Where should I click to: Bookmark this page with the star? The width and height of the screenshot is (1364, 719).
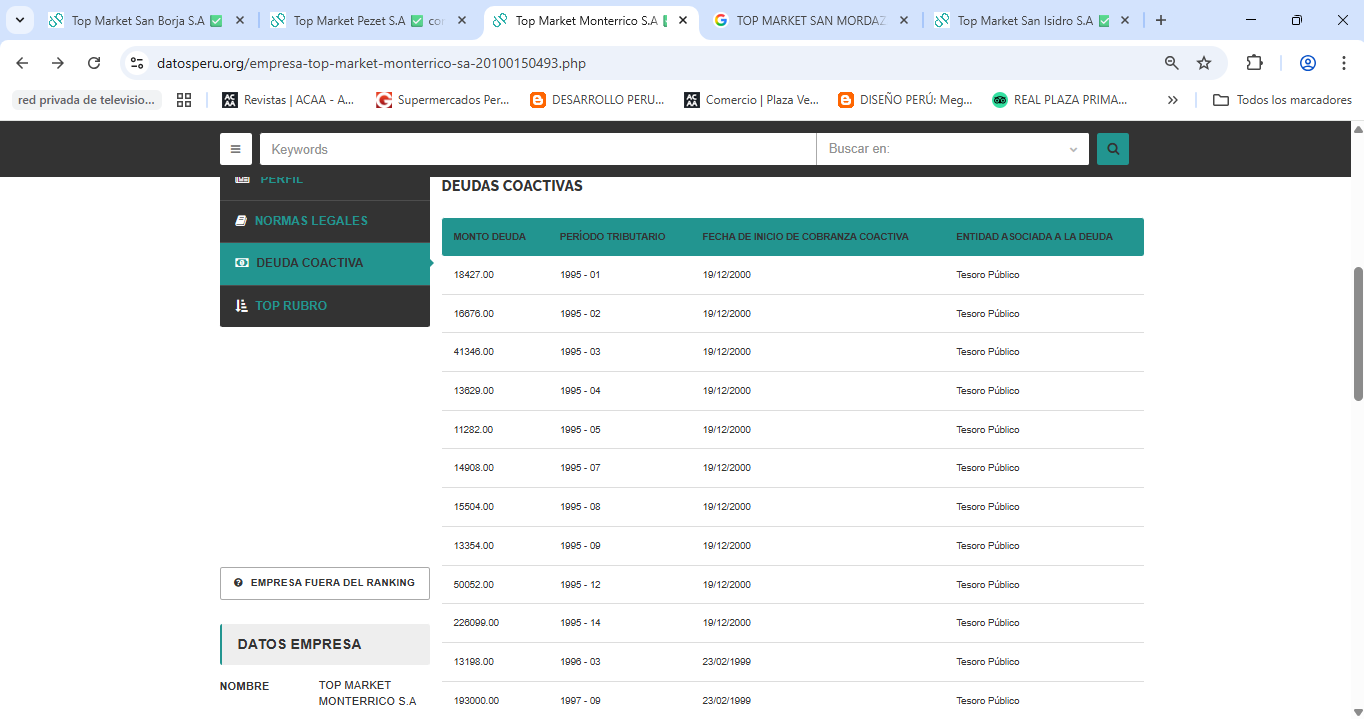pos(1204,63)
